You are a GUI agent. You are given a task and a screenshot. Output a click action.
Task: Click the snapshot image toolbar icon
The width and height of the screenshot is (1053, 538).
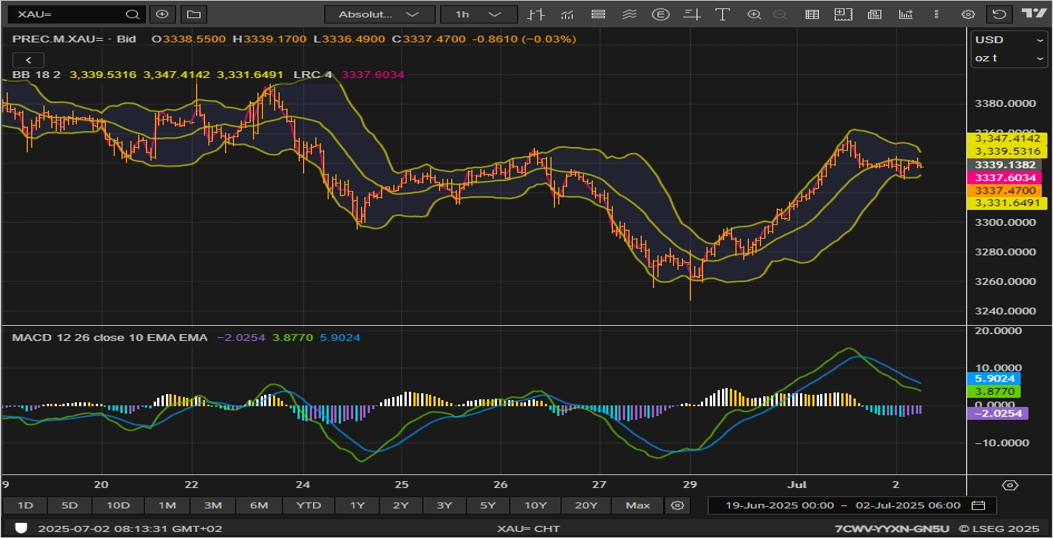click(874, 14)
